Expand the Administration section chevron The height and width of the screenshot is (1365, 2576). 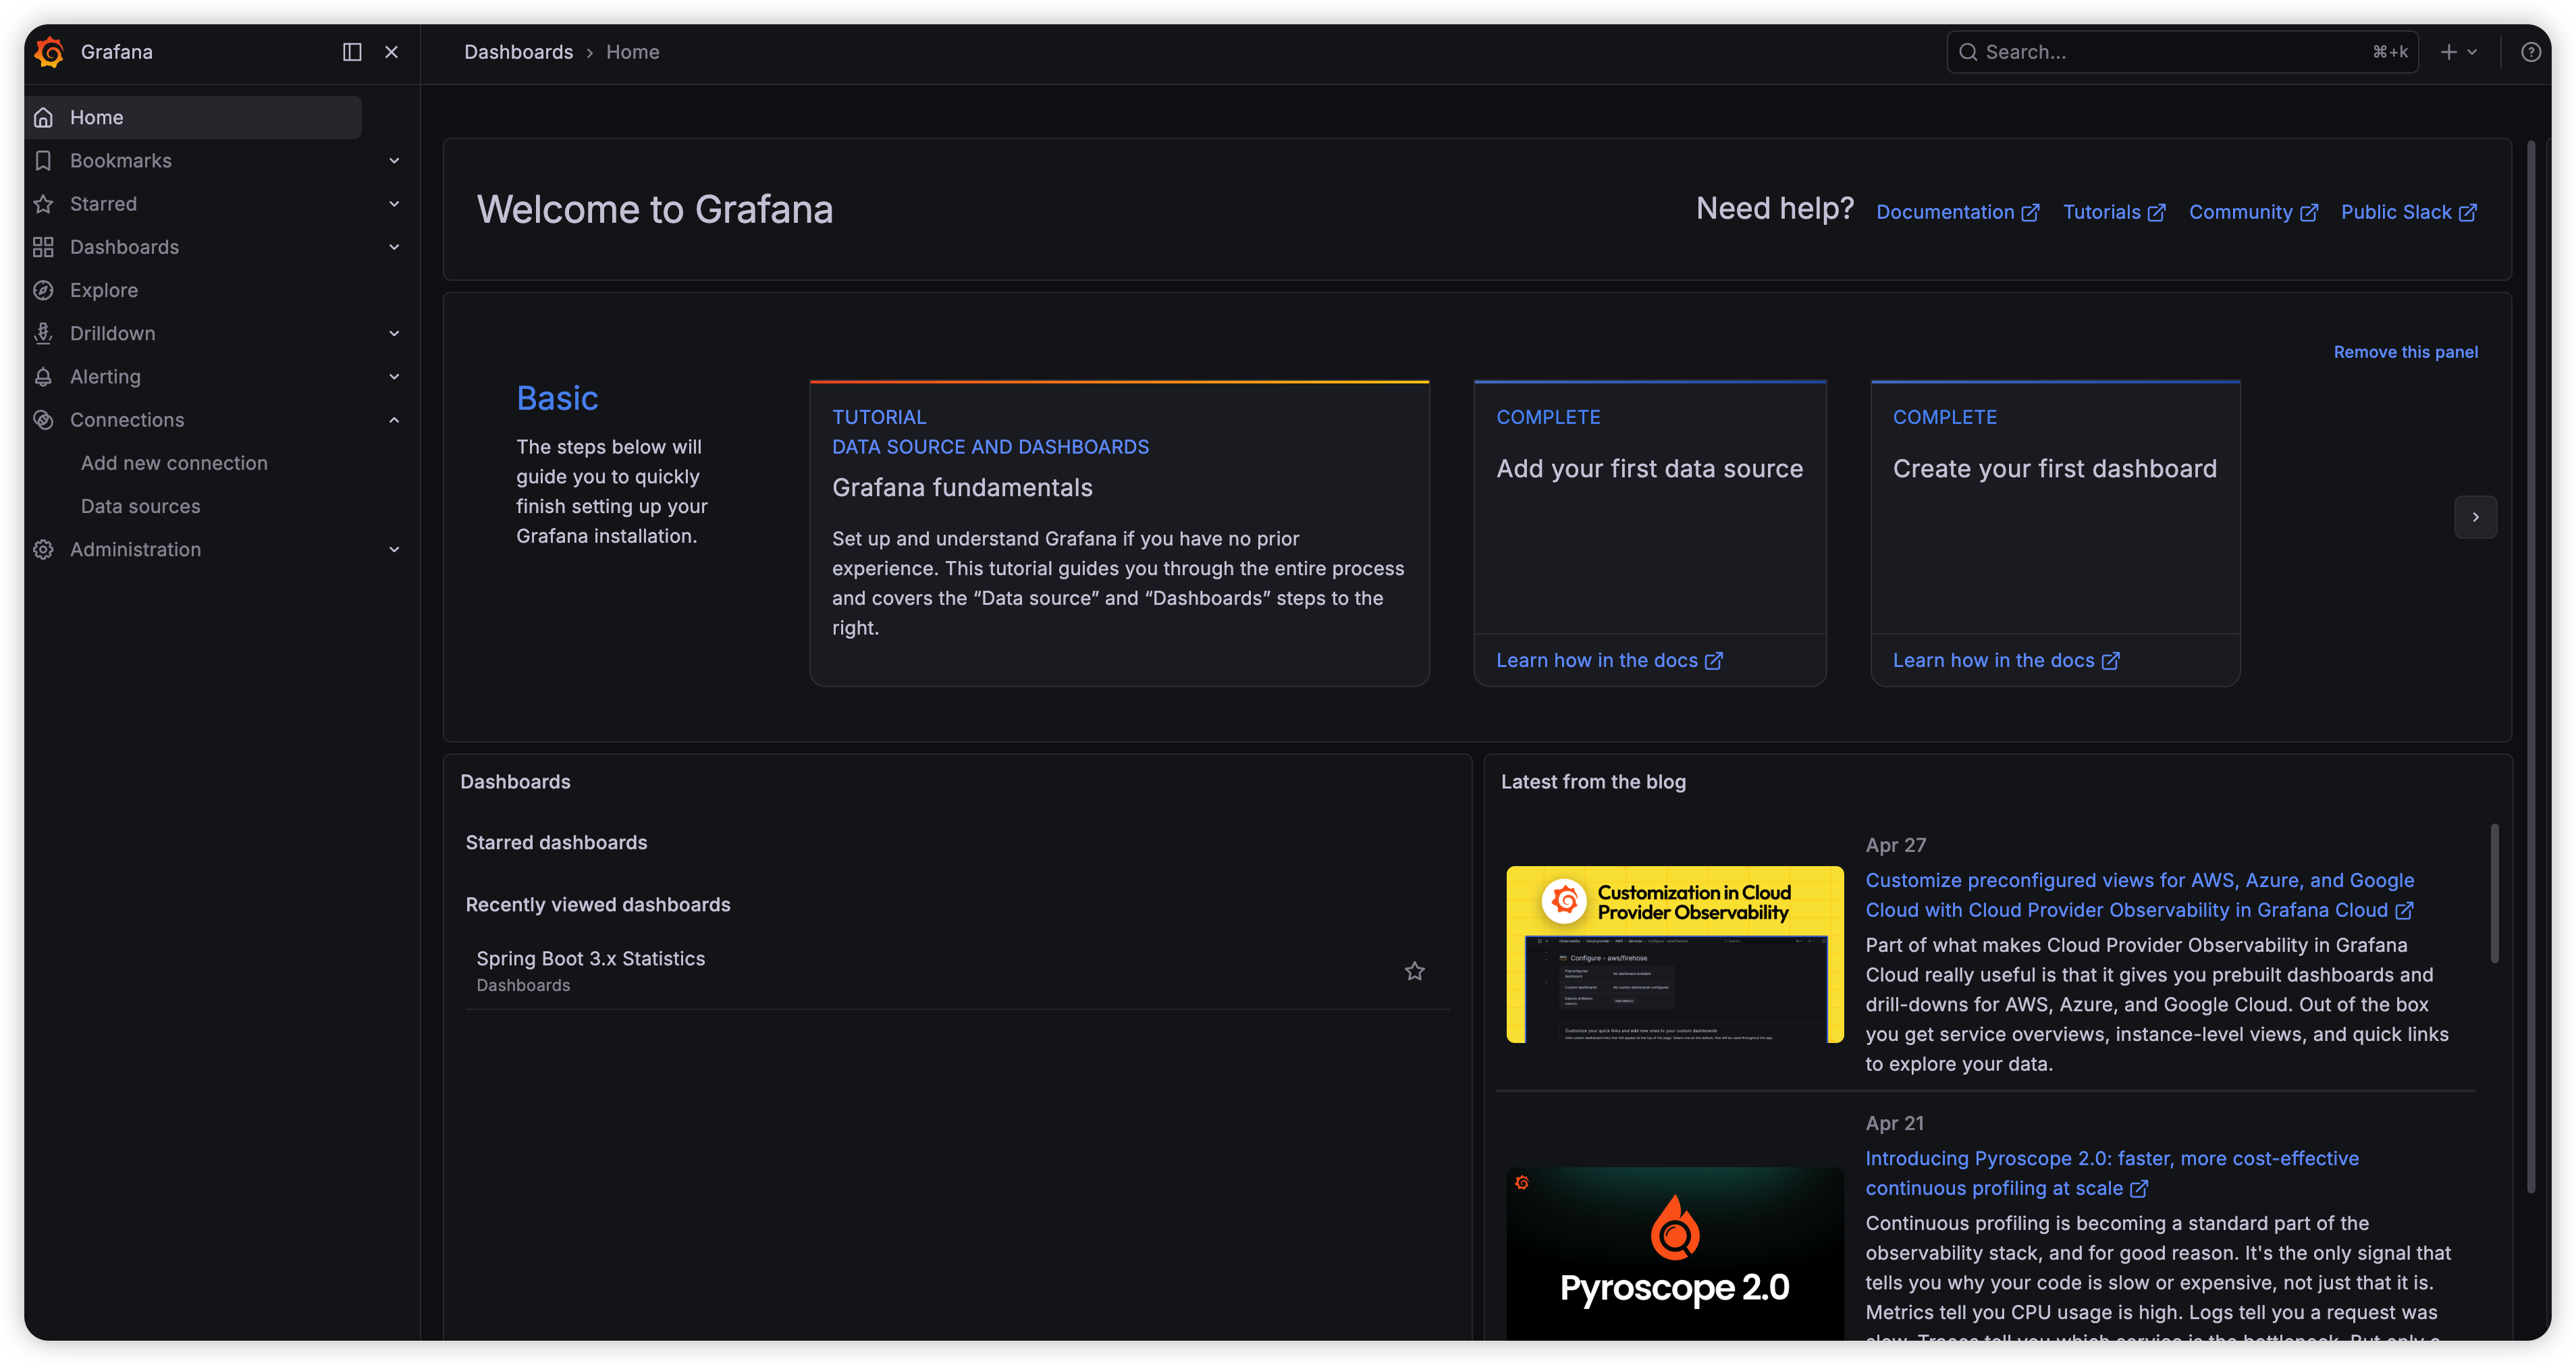click(394, 550)
